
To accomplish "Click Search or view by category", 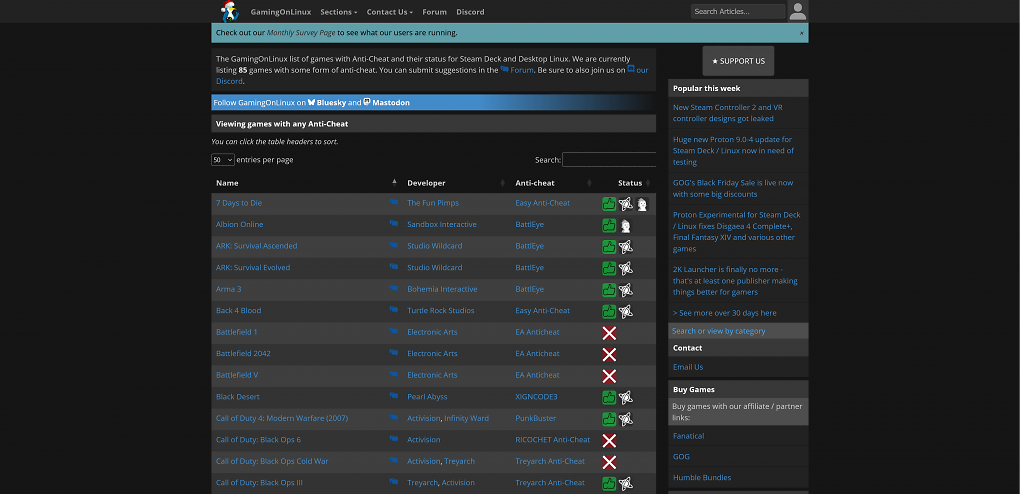I will (718, 331).
